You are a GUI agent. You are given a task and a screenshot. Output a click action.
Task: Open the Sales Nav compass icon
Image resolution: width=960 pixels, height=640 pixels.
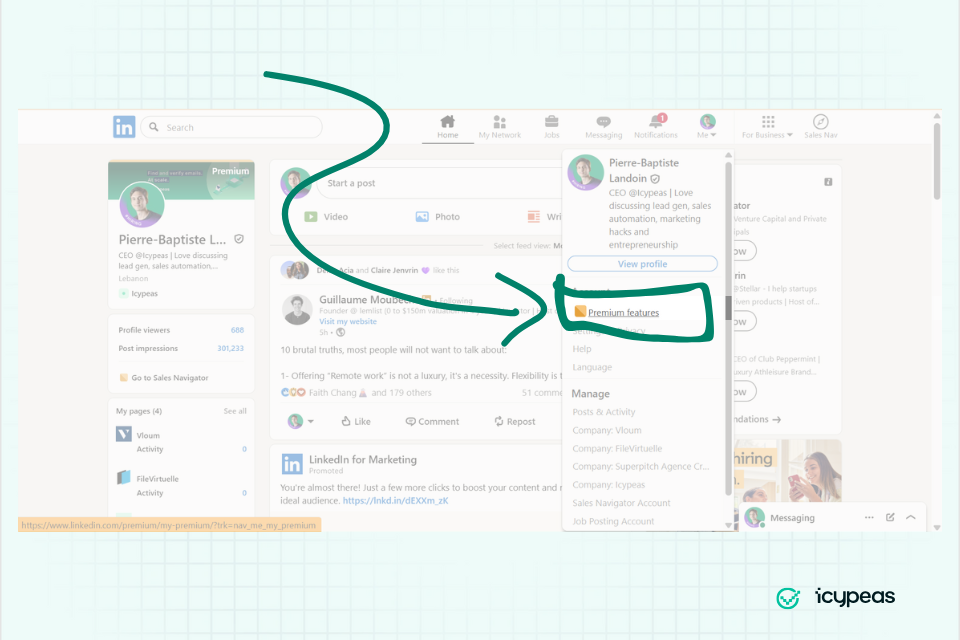click(x=821, y=121)
